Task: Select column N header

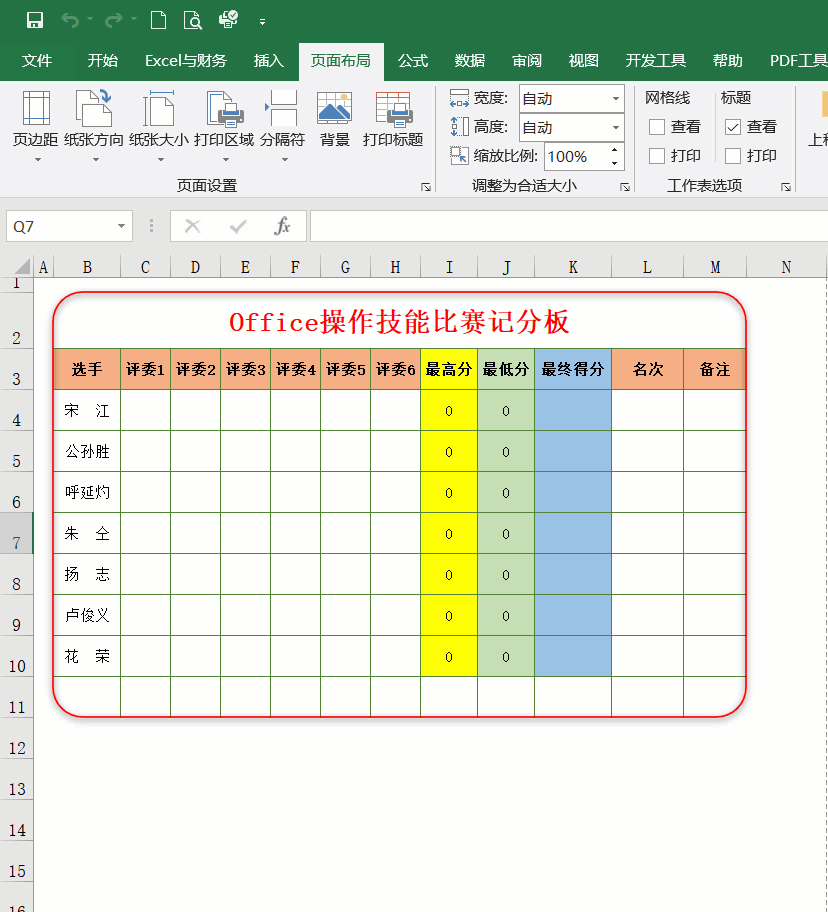Action: [x=786, y=267]
